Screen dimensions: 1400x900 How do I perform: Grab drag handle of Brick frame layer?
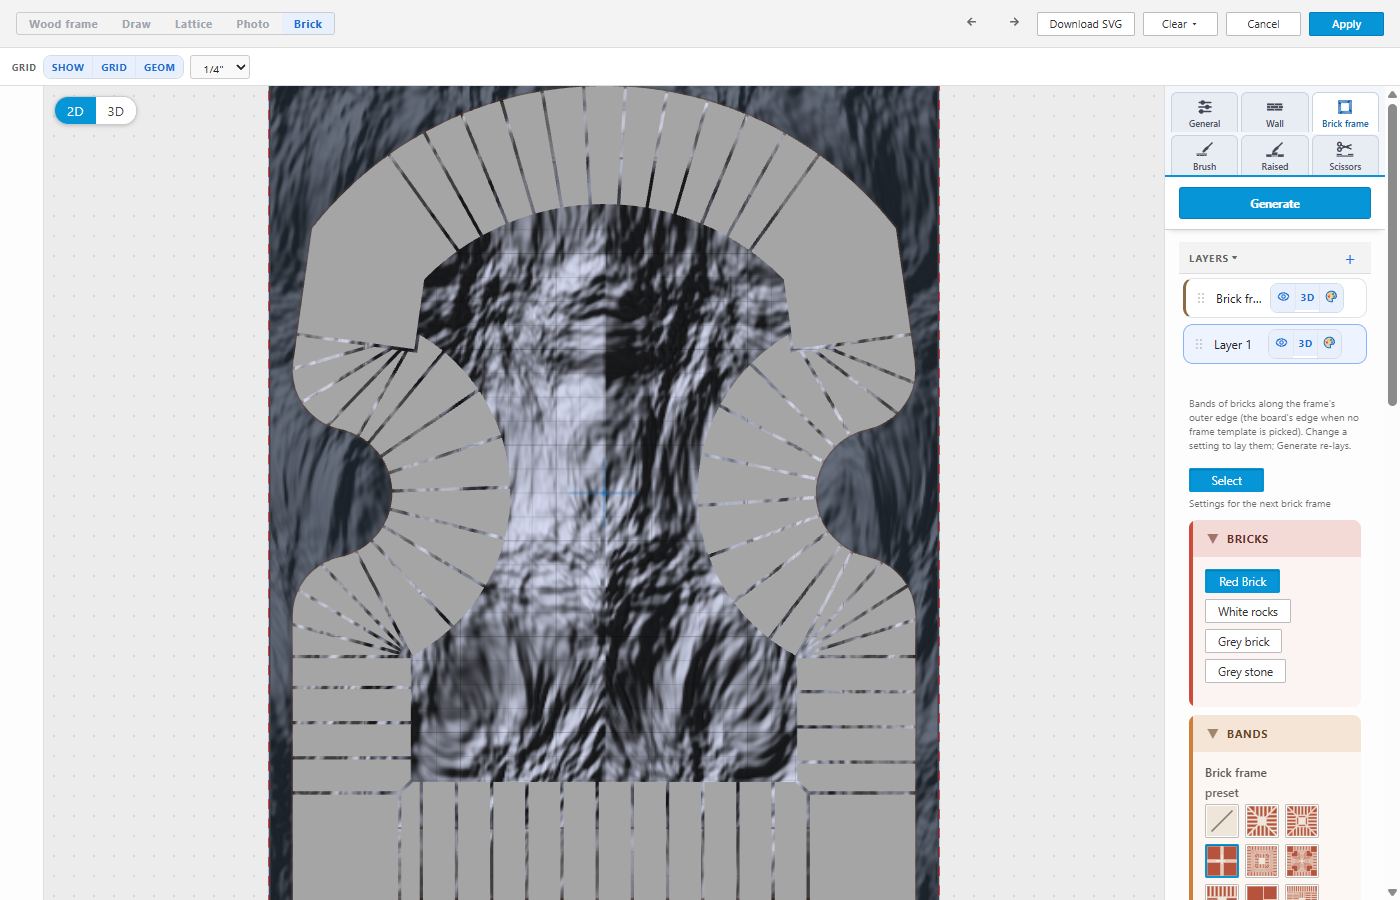(1201, 298)
